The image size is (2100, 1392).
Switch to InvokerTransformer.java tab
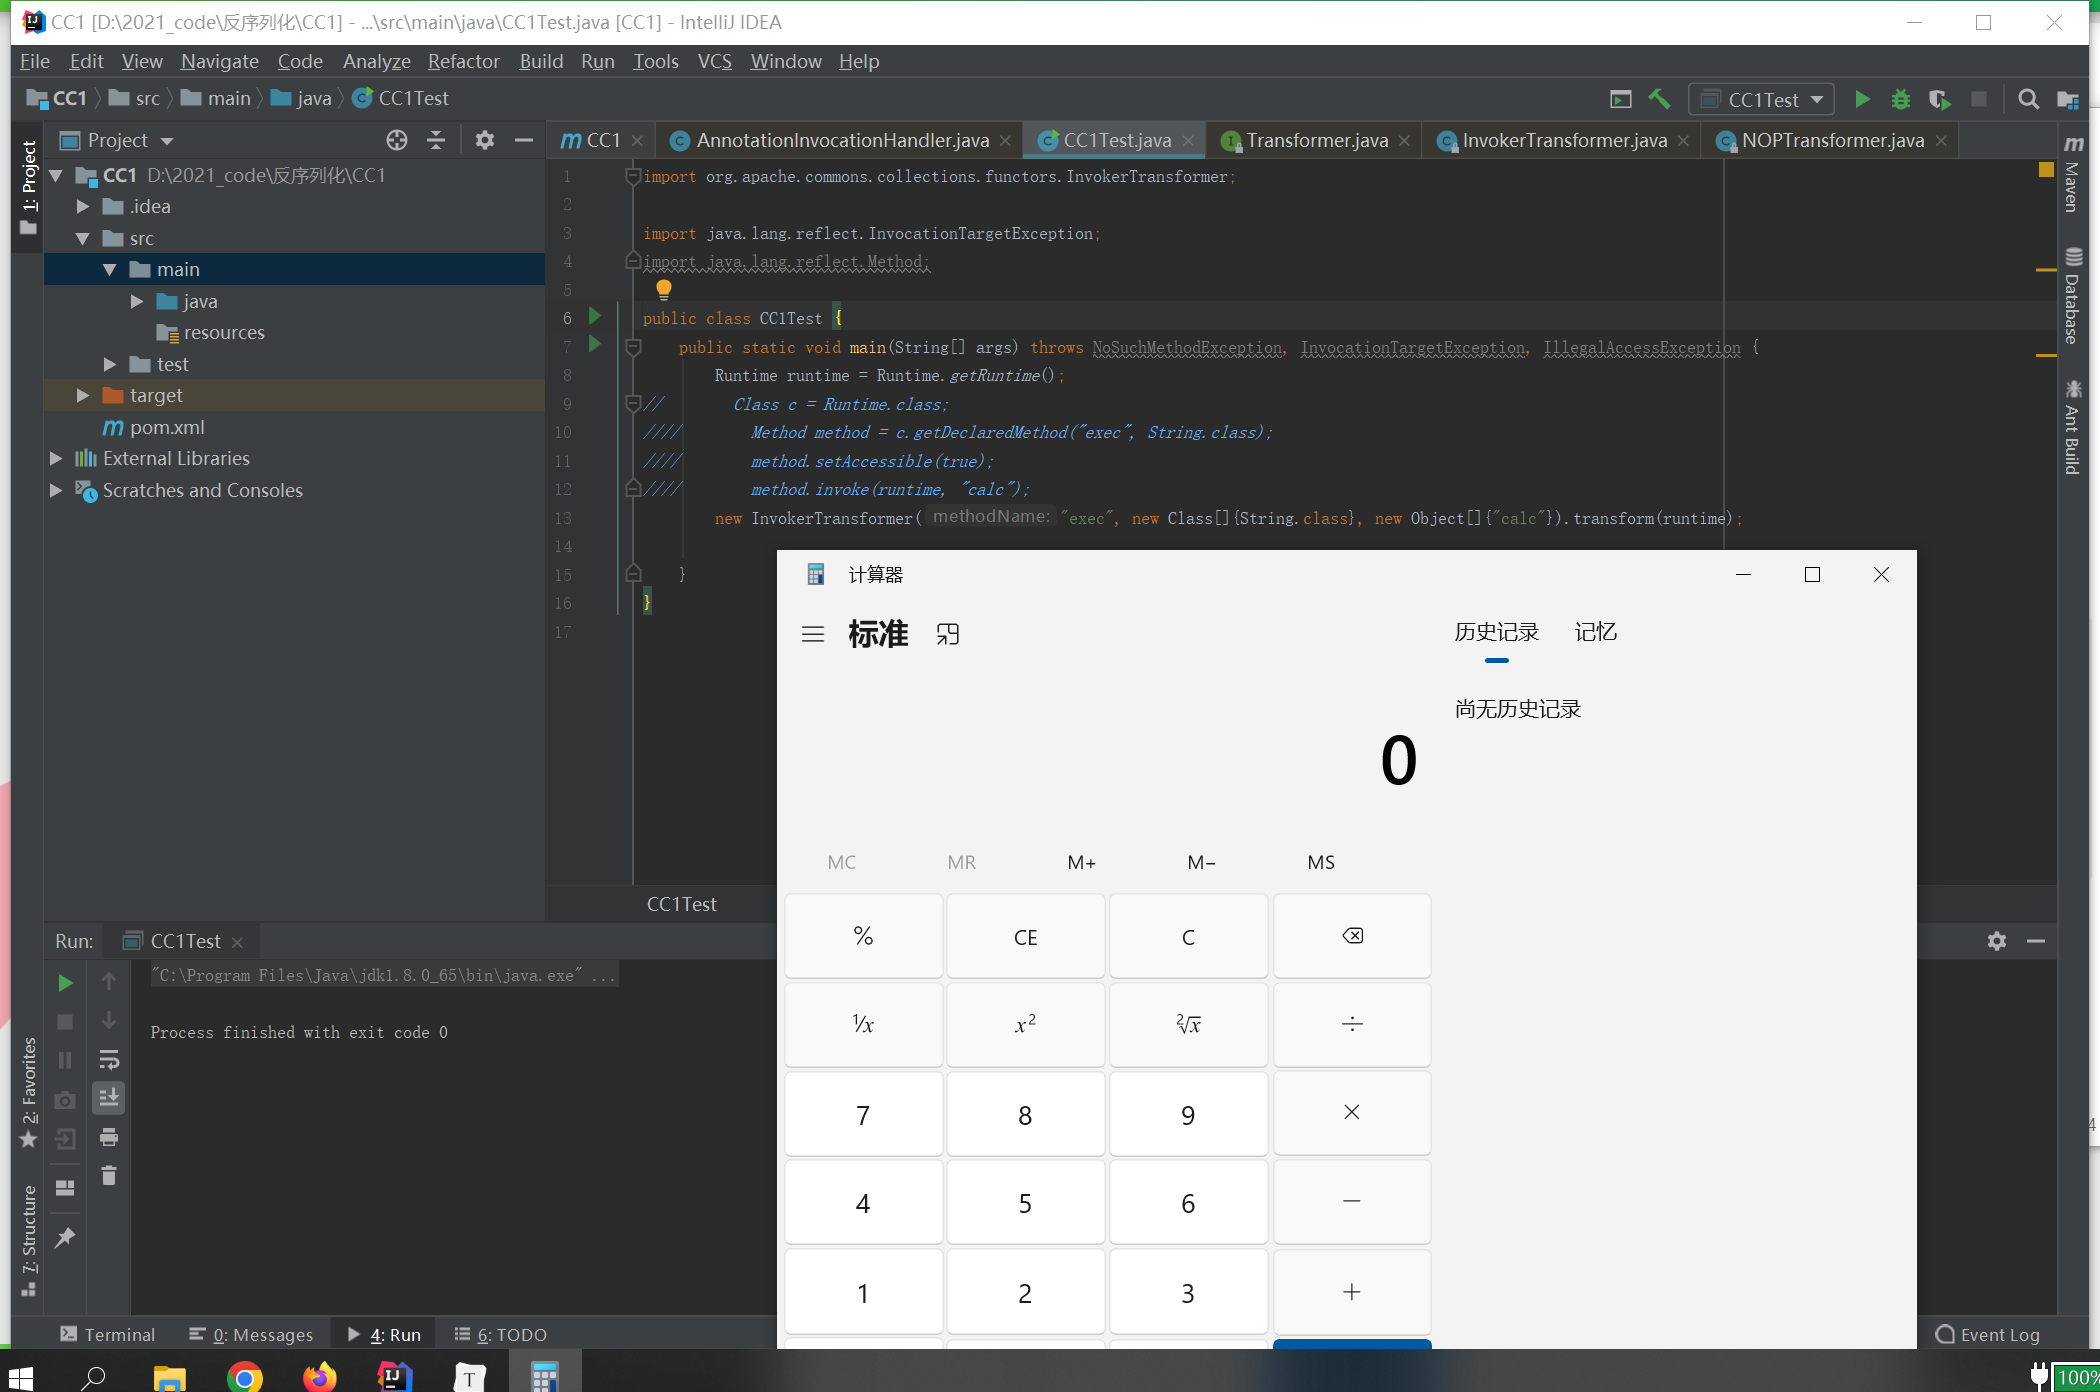pos(1563,141)
